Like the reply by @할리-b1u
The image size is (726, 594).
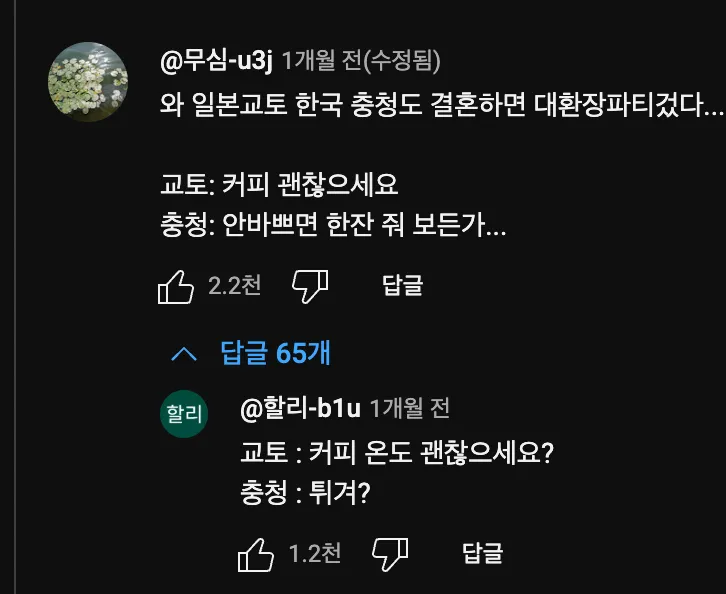tap(256, 553)
